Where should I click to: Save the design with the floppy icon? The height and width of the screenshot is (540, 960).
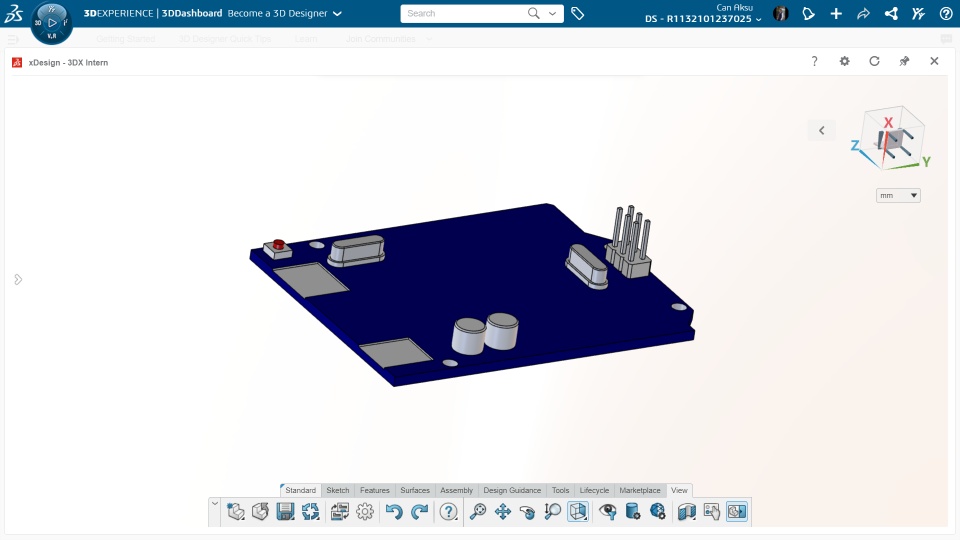coord(285,511)
